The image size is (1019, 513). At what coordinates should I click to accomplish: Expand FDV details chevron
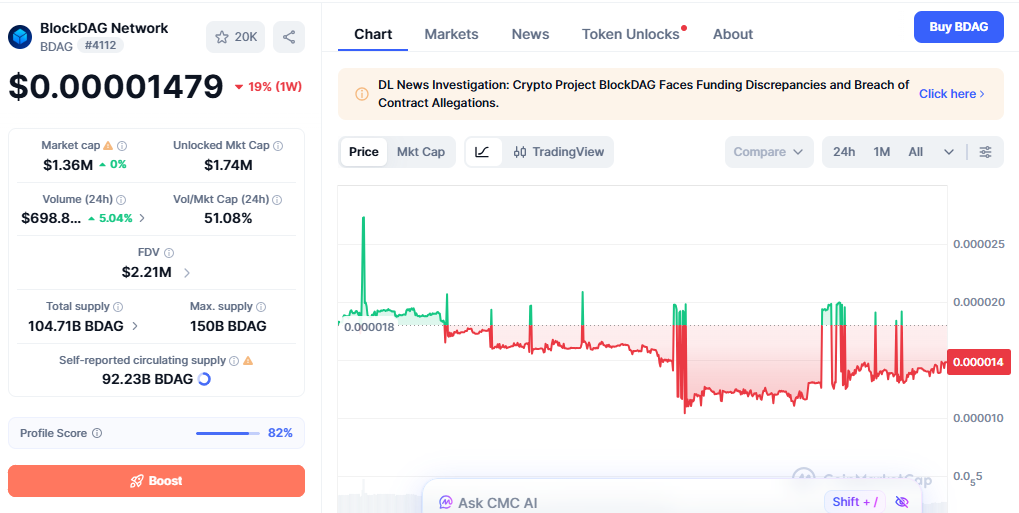pos(187,272)
